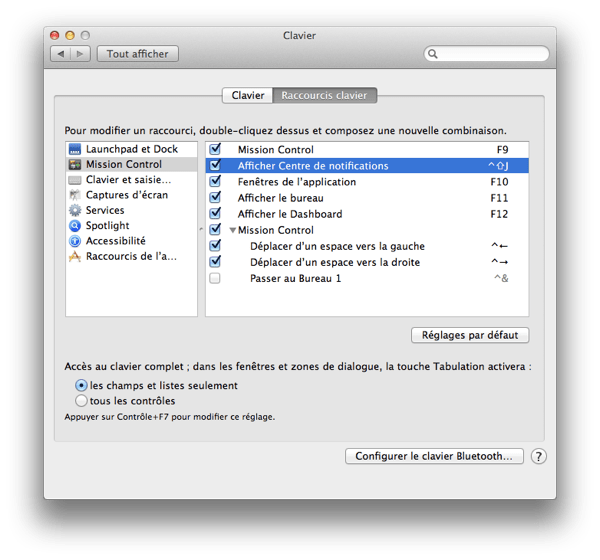600x560 pixels.
Task: Switch to the Clavier tab
Action: coord(247,96)
